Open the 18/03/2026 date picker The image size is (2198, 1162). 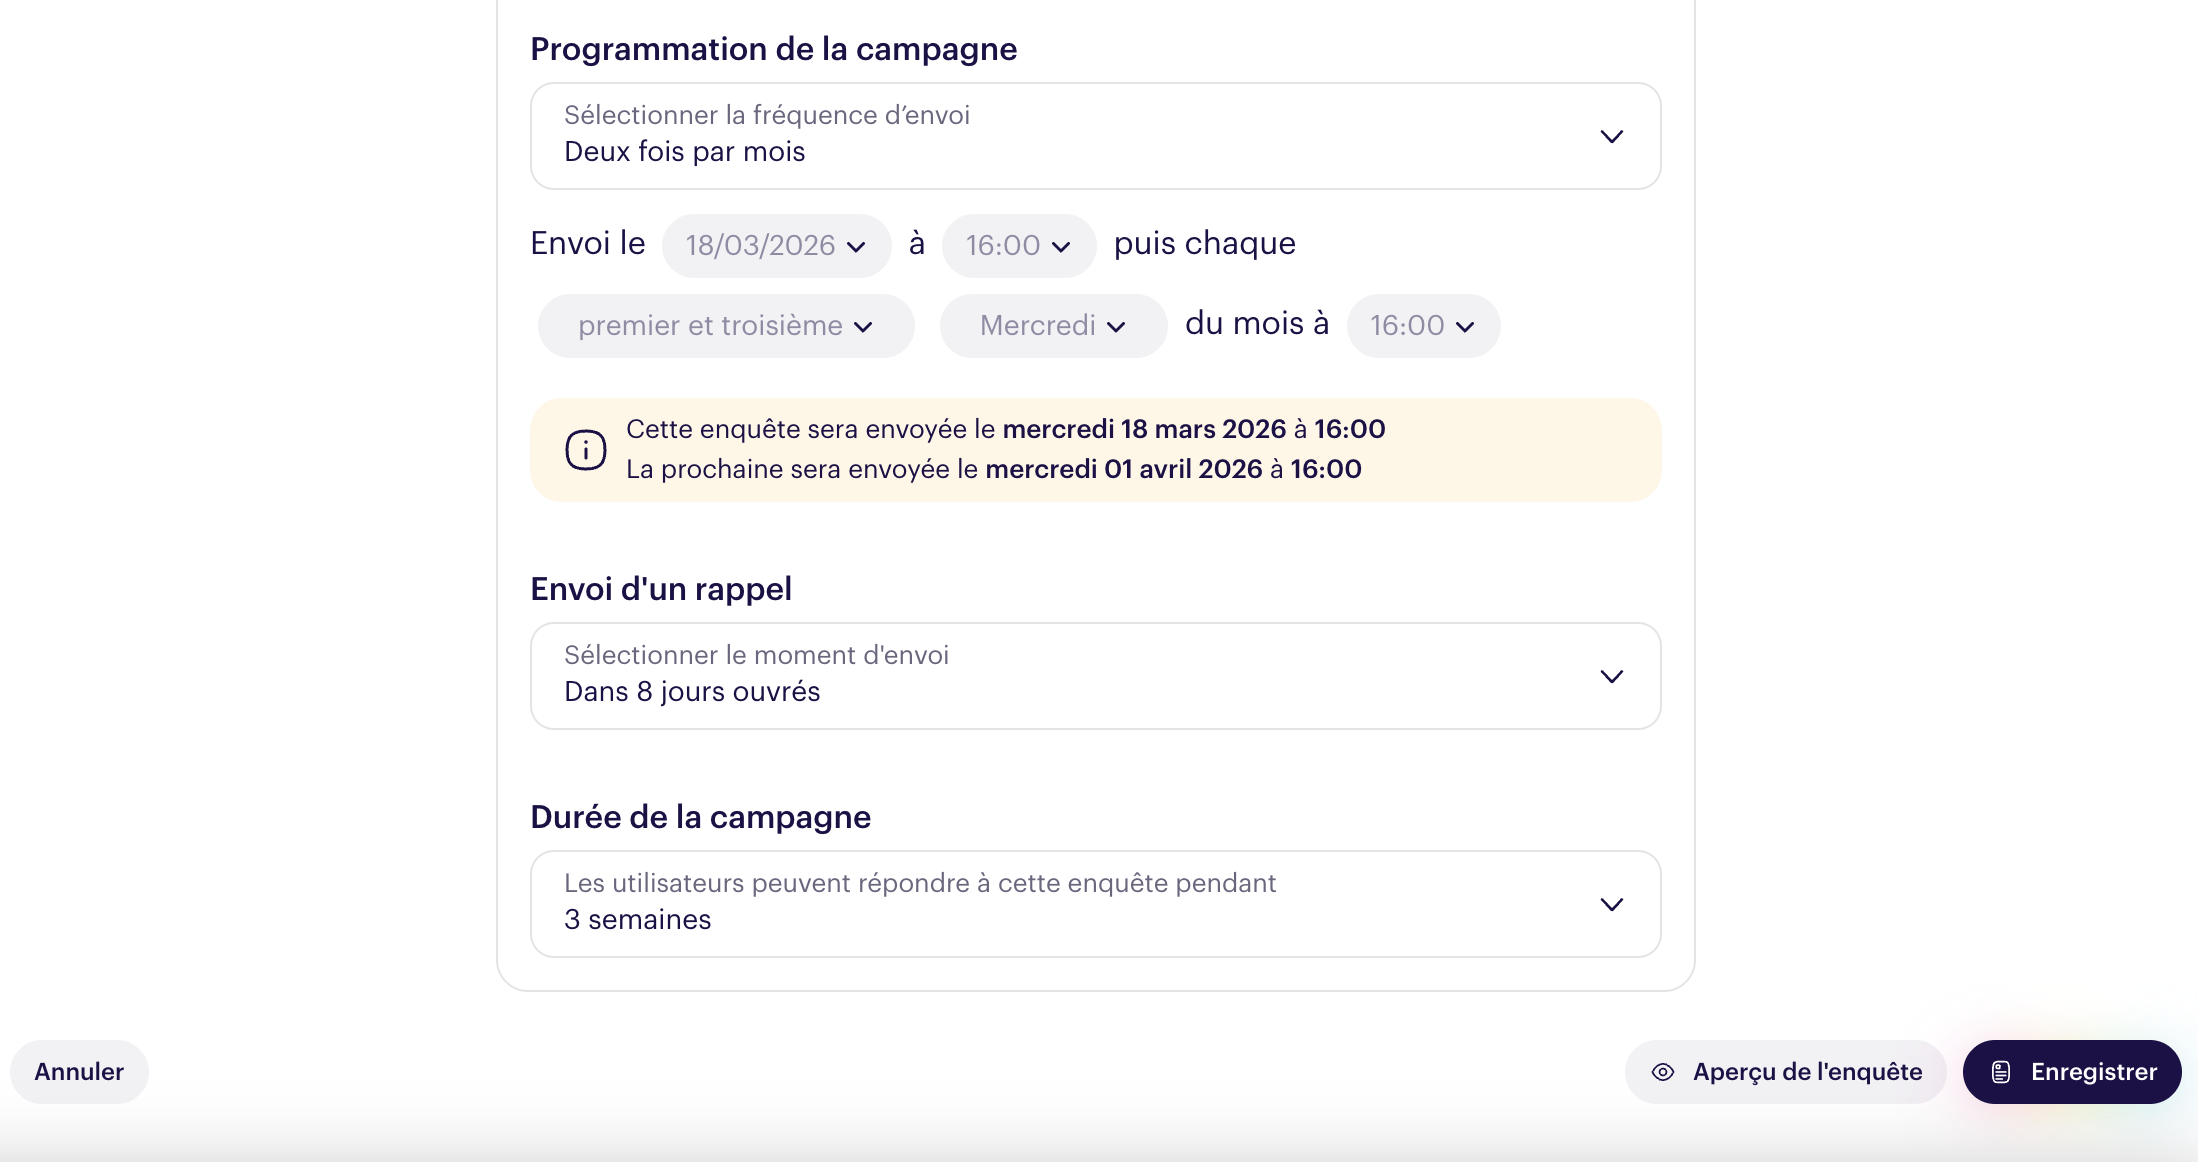pyautogui.click(x=762, y=246)
